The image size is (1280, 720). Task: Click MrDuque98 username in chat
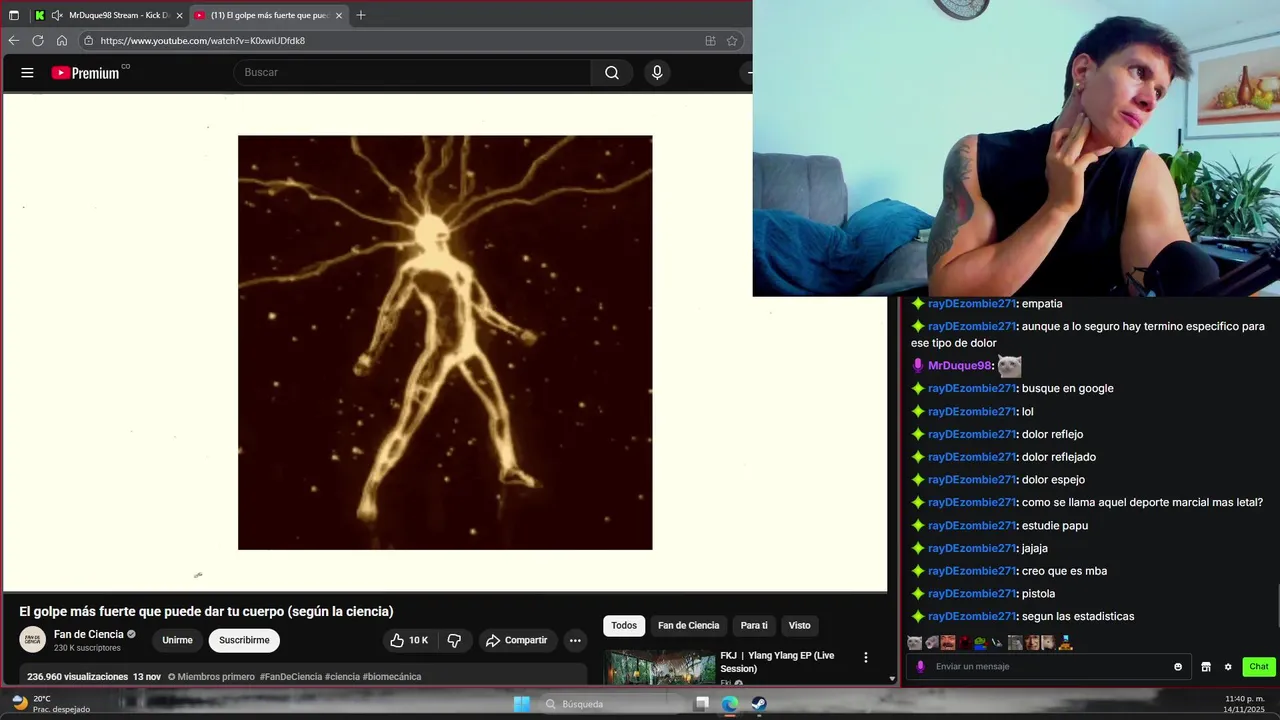(960, 366)
